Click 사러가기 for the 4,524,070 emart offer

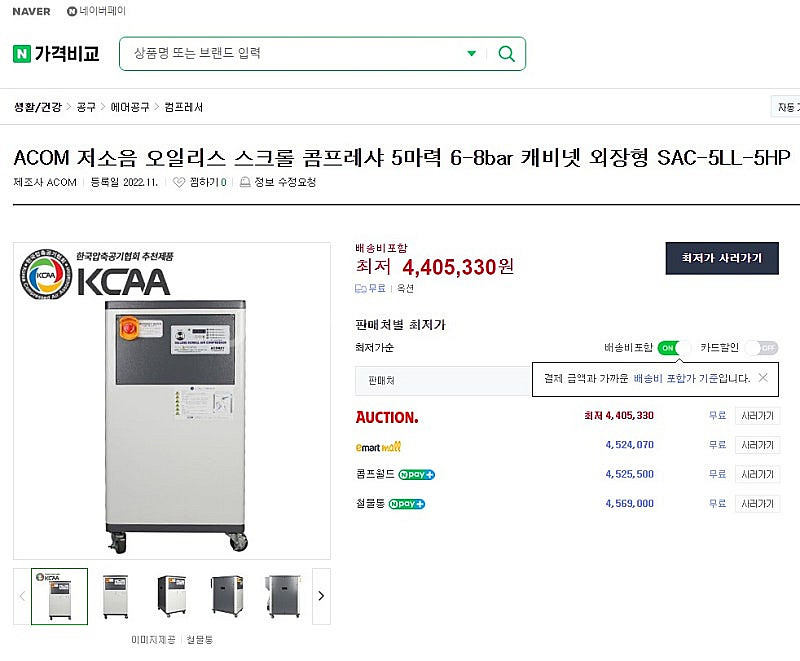click(757, 445)
